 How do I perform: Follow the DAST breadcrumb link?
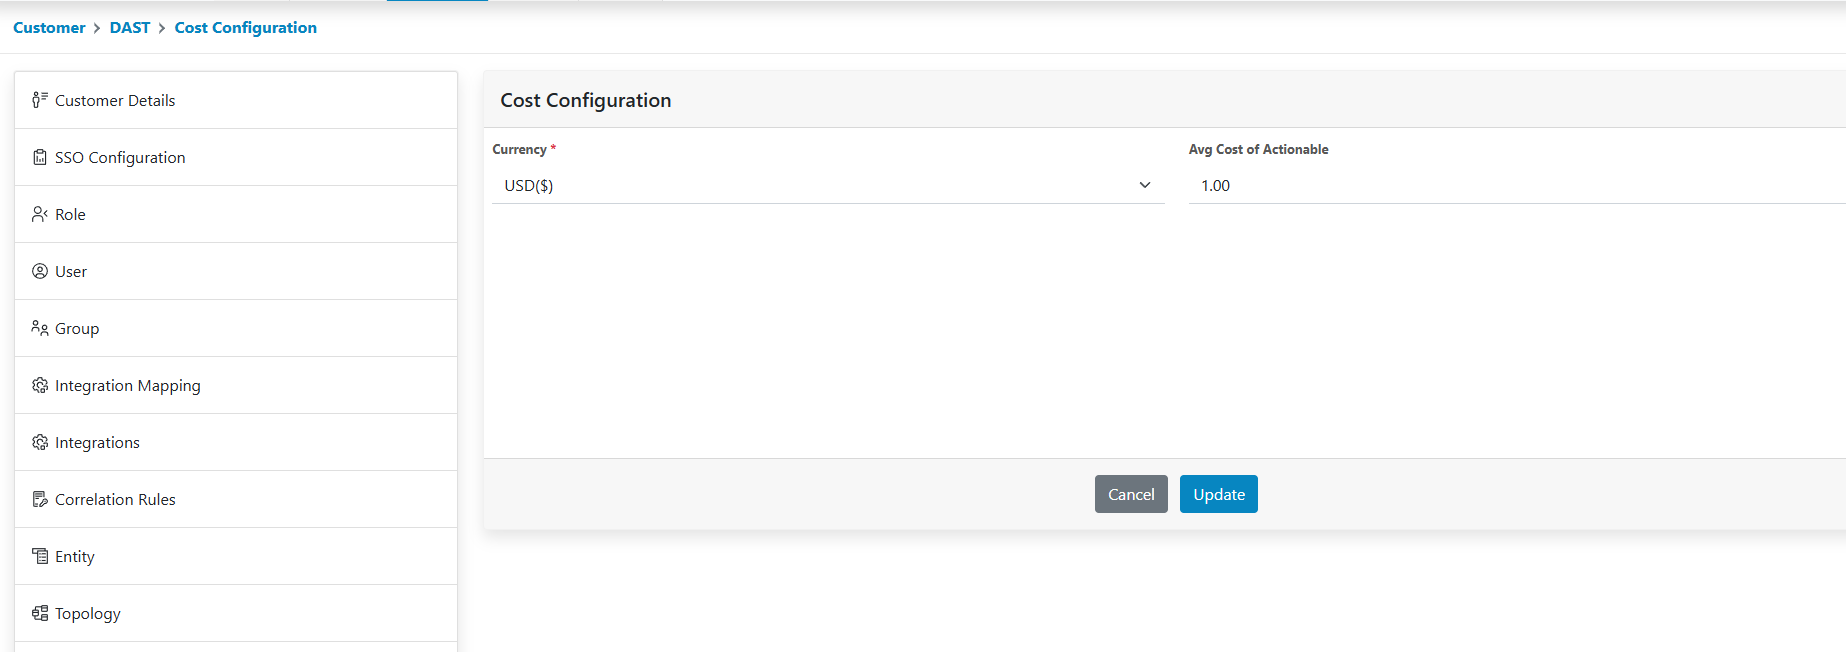130,28
